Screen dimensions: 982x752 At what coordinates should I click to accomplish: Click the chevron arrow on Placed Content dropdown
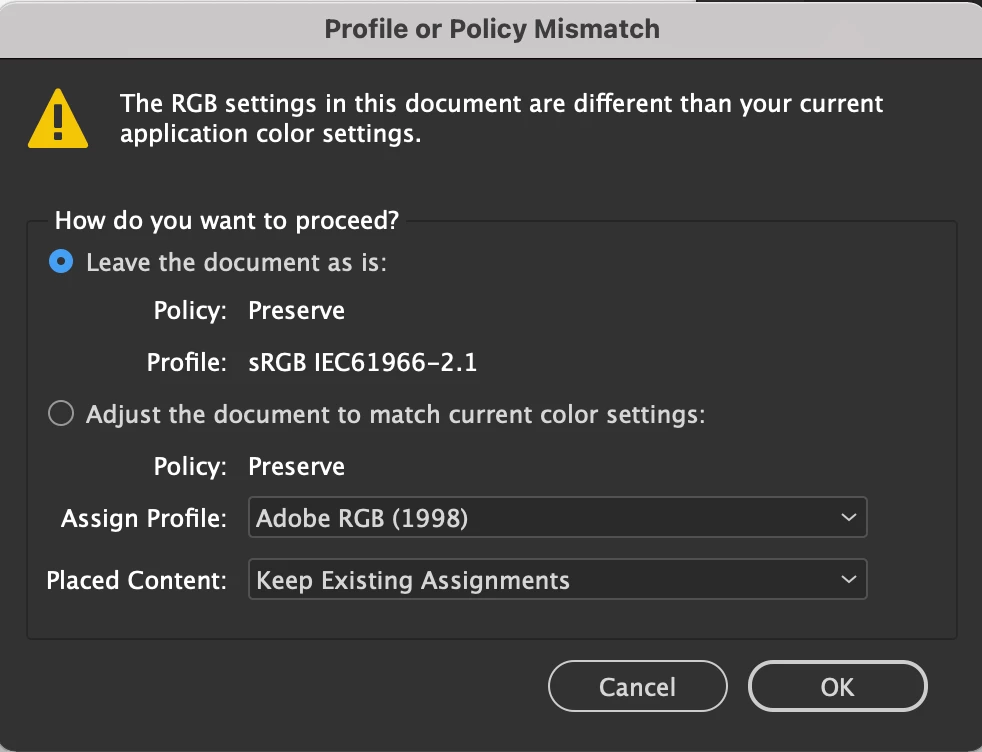point(848,580)
